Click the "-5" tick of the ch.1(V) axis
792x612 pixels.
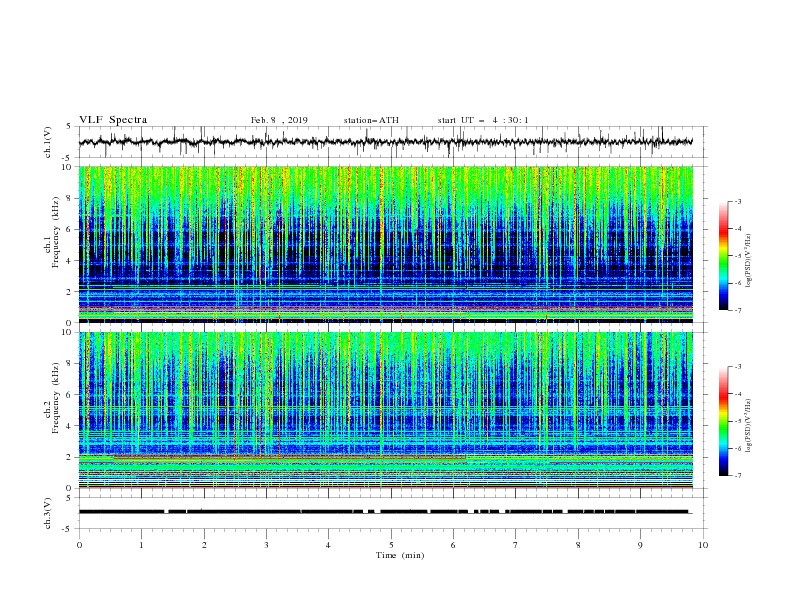click(67, 158)
